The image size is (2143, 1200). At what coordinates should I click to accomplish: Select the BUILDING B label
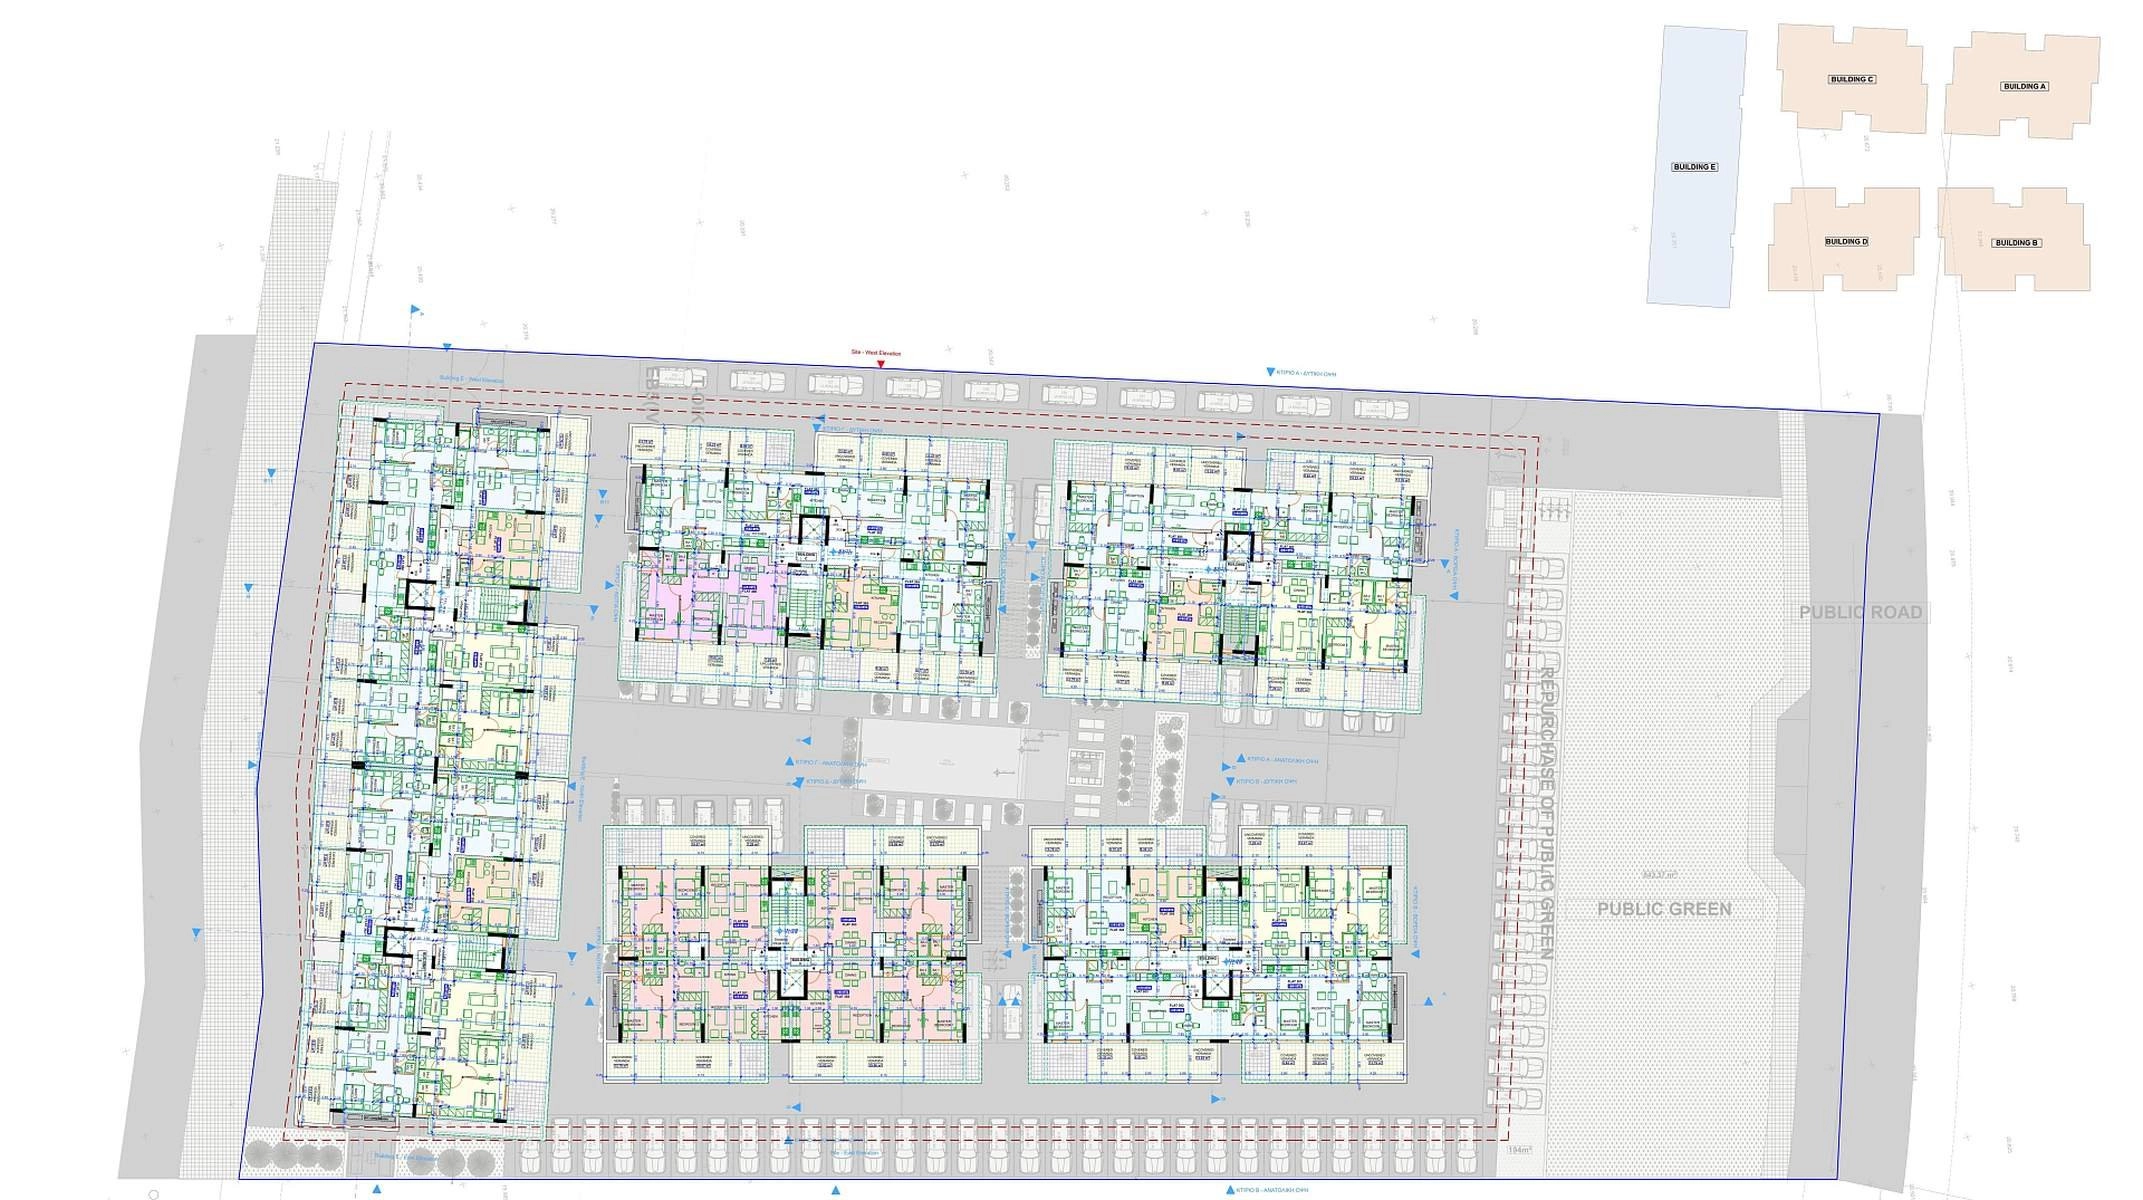click(2016, 243)
